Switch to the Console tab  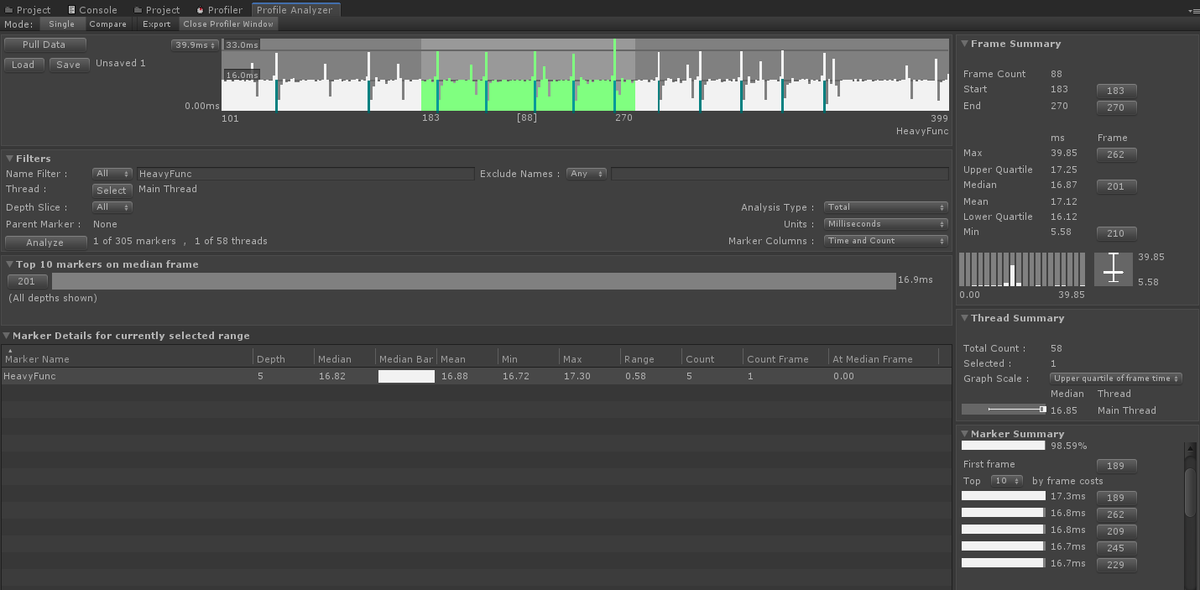92,9
